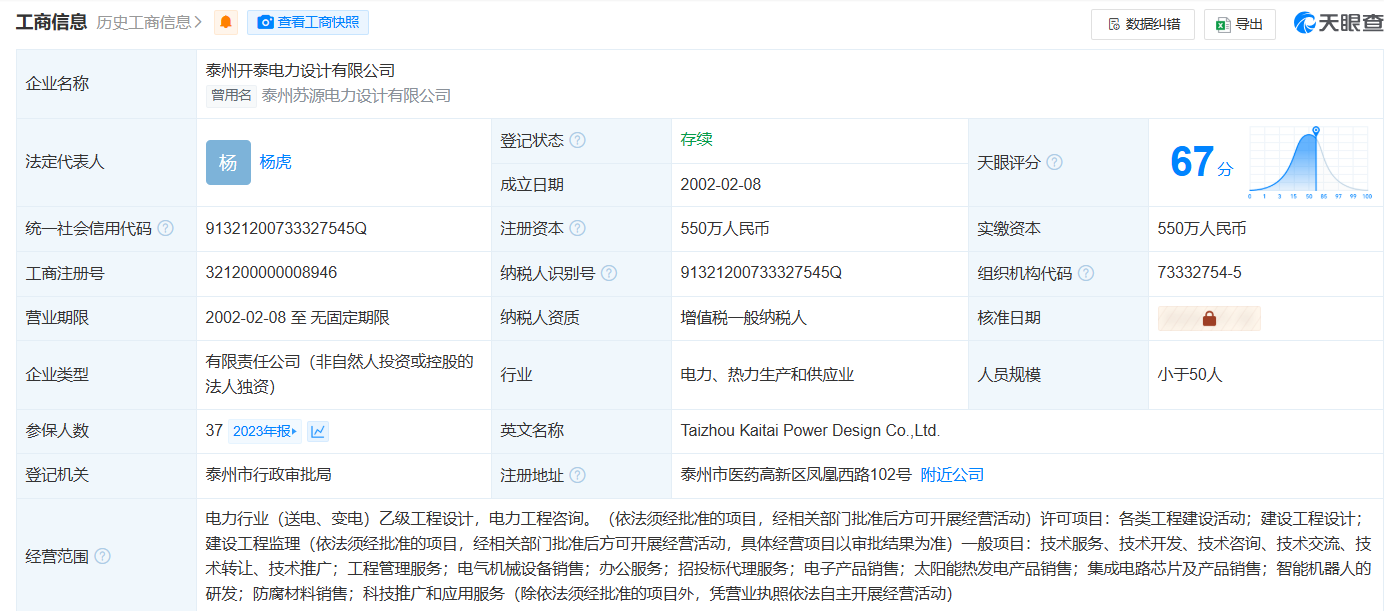1384x611 pixels.
Task: Open help icon beside 天眼评分
Action: pyautogui.click(x=1054, y=162)
